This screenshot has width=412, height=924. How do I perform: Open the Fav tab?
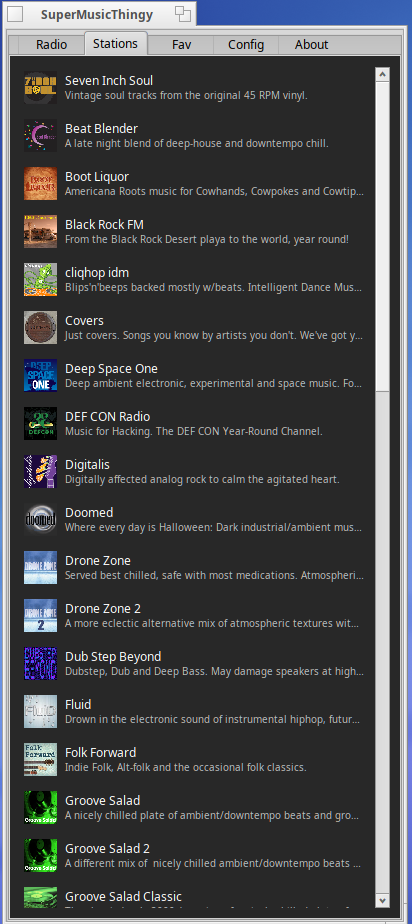tap(182, 45)
